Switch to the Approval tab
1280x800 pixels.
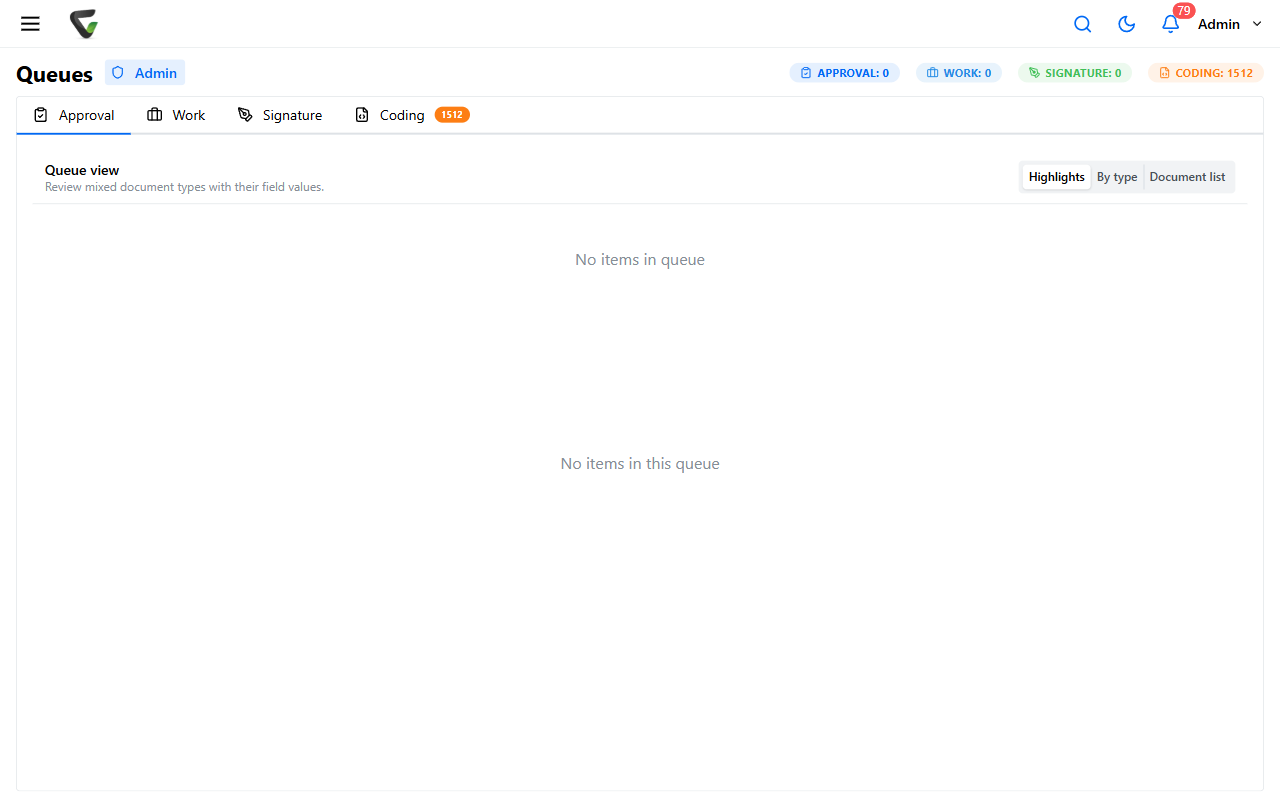[74, 115]
